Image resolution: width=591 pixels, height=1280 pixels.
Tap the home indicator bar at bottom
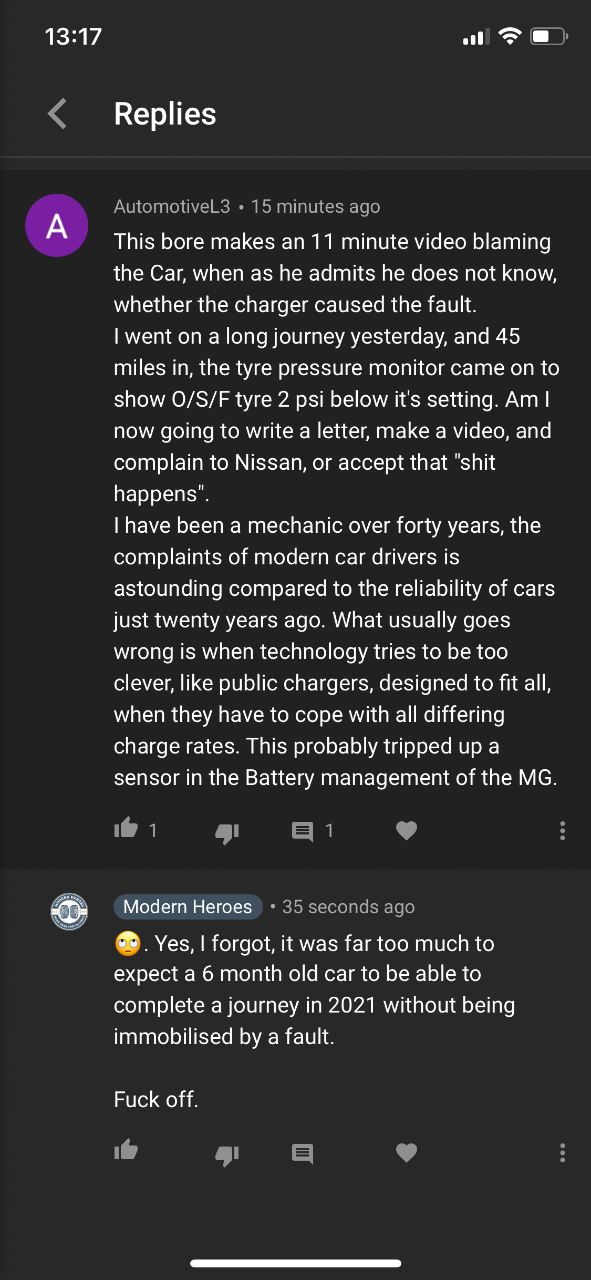click(295, 1264)
